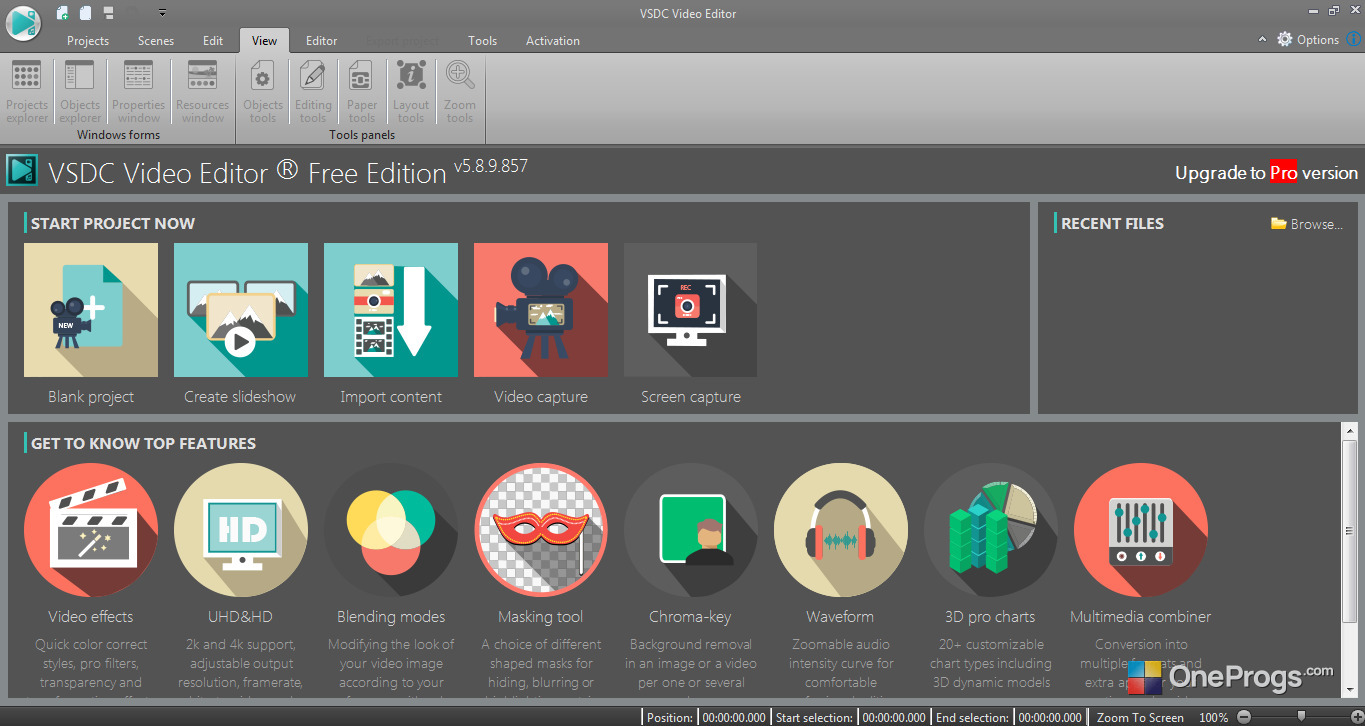1365x726 pixels.
Task: Click Zoom To Screen in status bar
Action: (1140, 717)
